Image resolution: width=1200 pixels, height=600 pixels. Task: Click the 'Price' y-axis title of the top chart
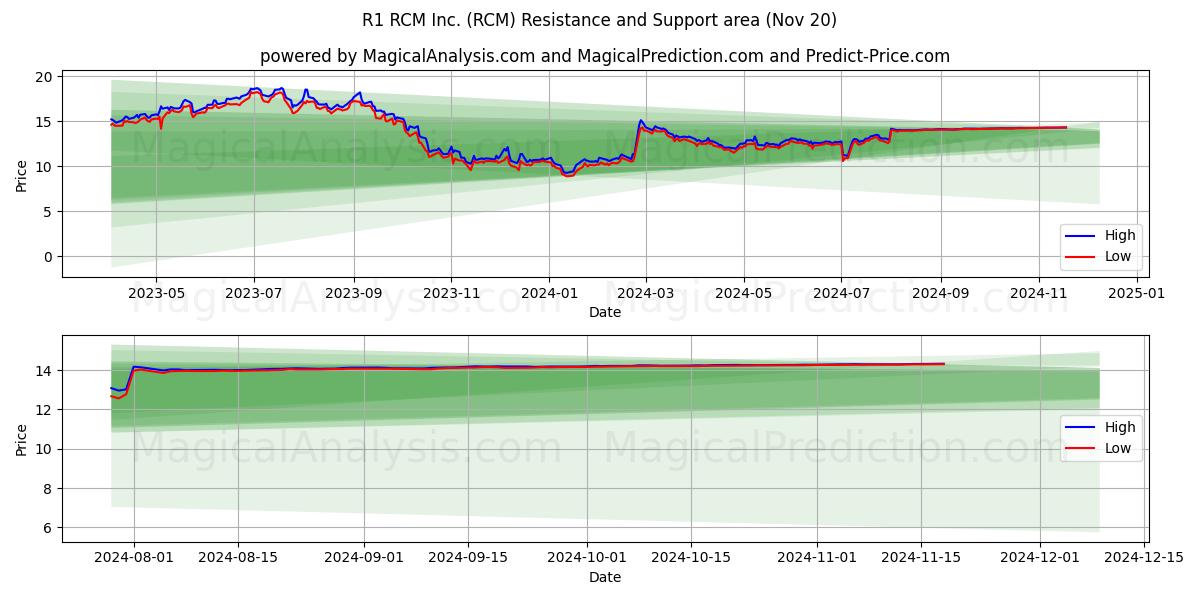tap(22, 174)
